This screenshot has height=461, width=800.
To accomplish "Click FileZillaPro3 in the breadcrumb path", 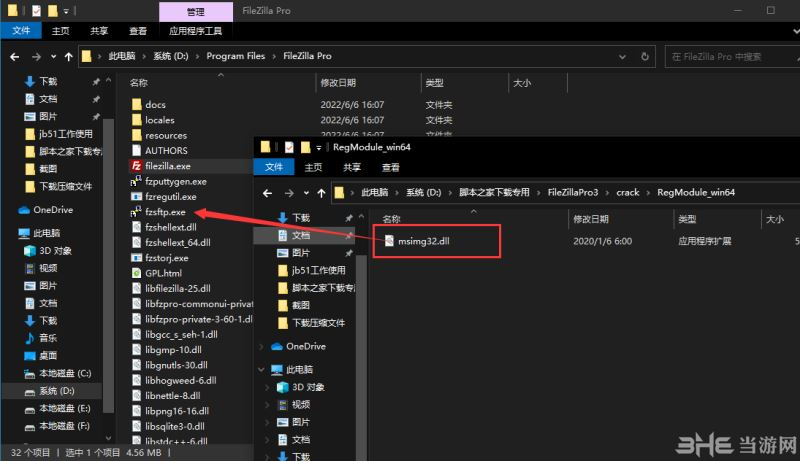I will [x=572, y=193].
